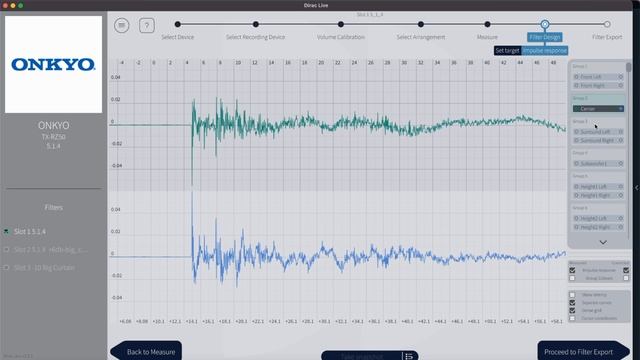Screen dimensions: 640x360
Task: Click icon right of Surround Right speaker
Action: pos(620,140)
